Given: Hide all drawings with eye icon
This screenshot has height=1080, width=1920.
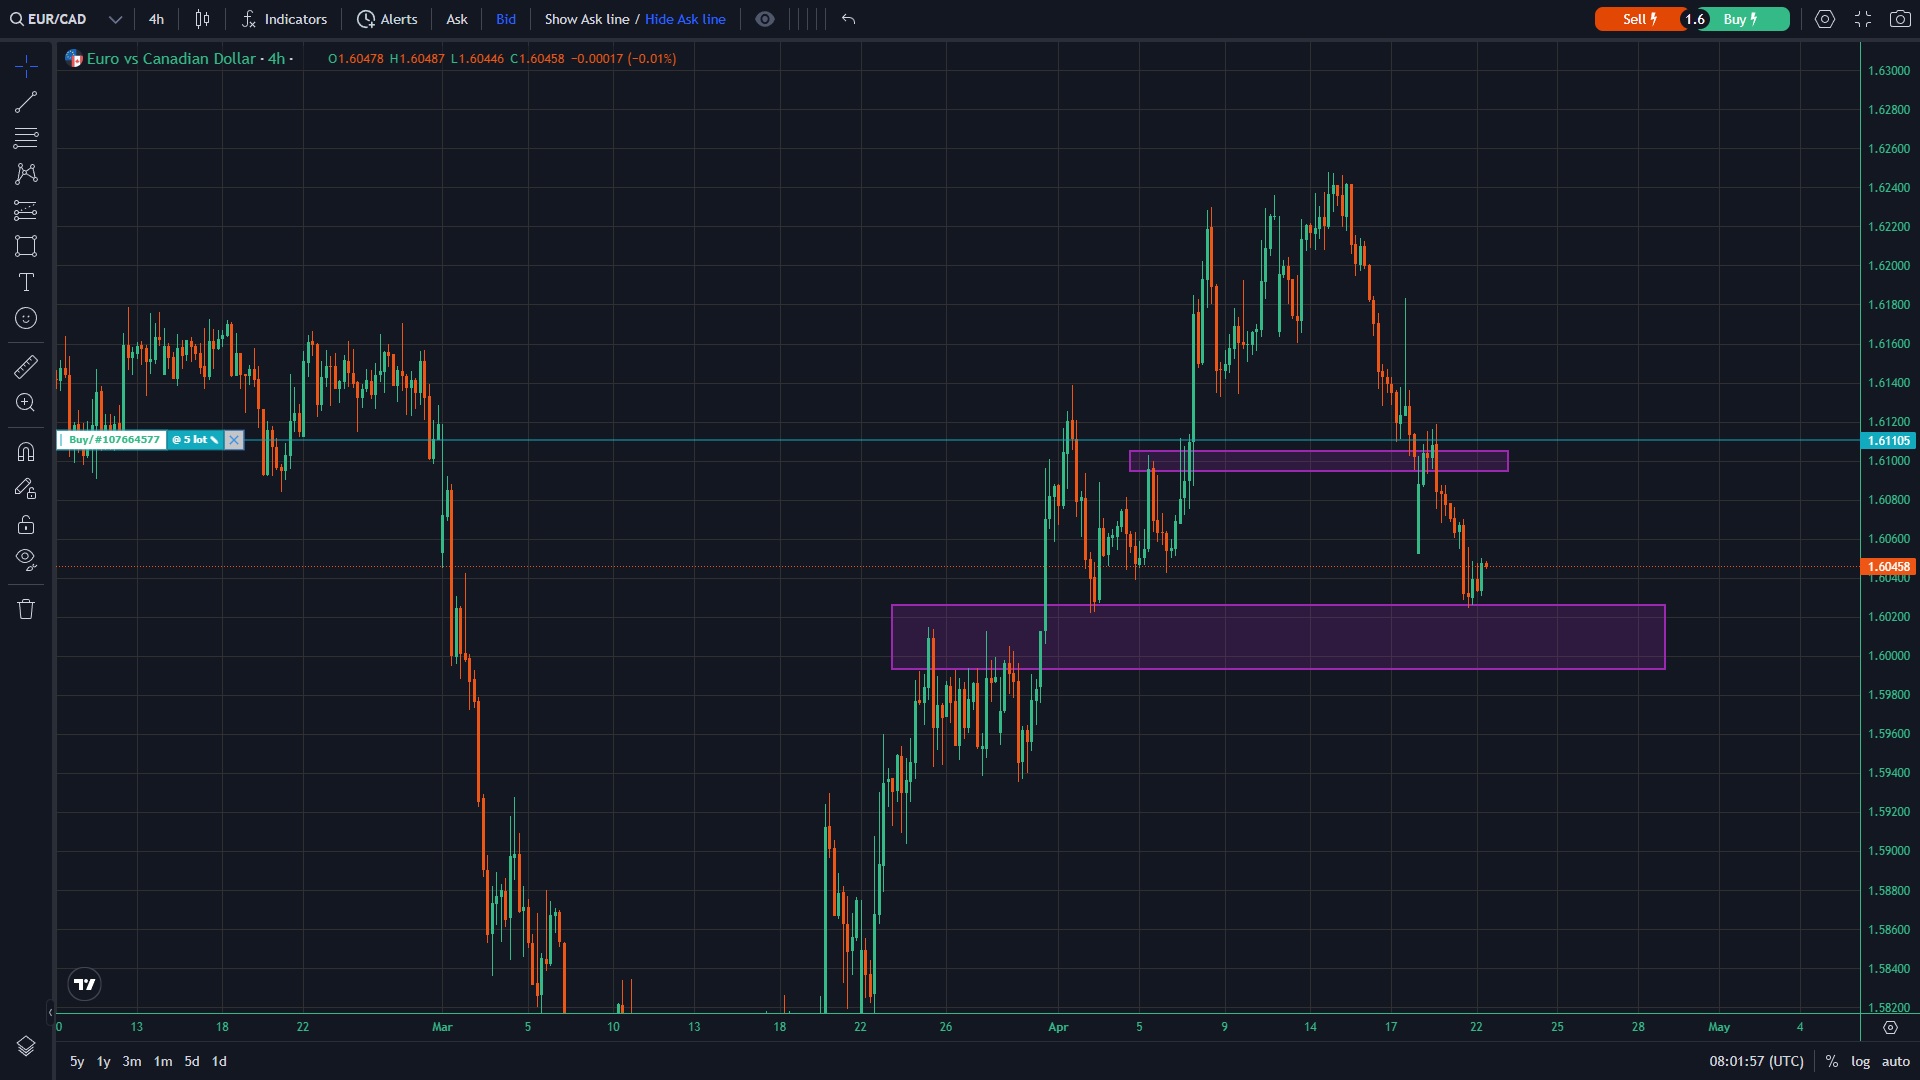Looking at the screenshot, I should pyautogui.click(x=26, y=559).
